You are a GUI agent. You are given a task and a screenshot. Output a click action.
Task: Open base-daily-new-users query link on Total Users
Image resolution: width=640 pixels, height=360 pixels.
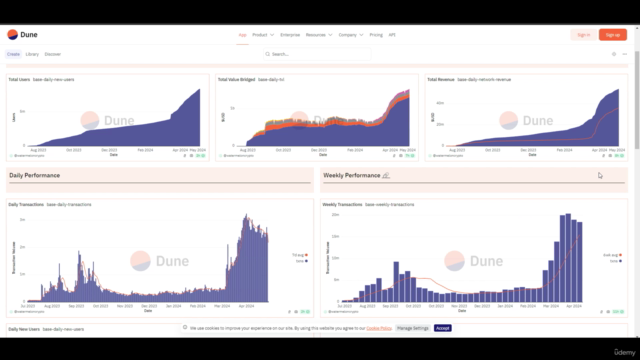coord(53,80)
